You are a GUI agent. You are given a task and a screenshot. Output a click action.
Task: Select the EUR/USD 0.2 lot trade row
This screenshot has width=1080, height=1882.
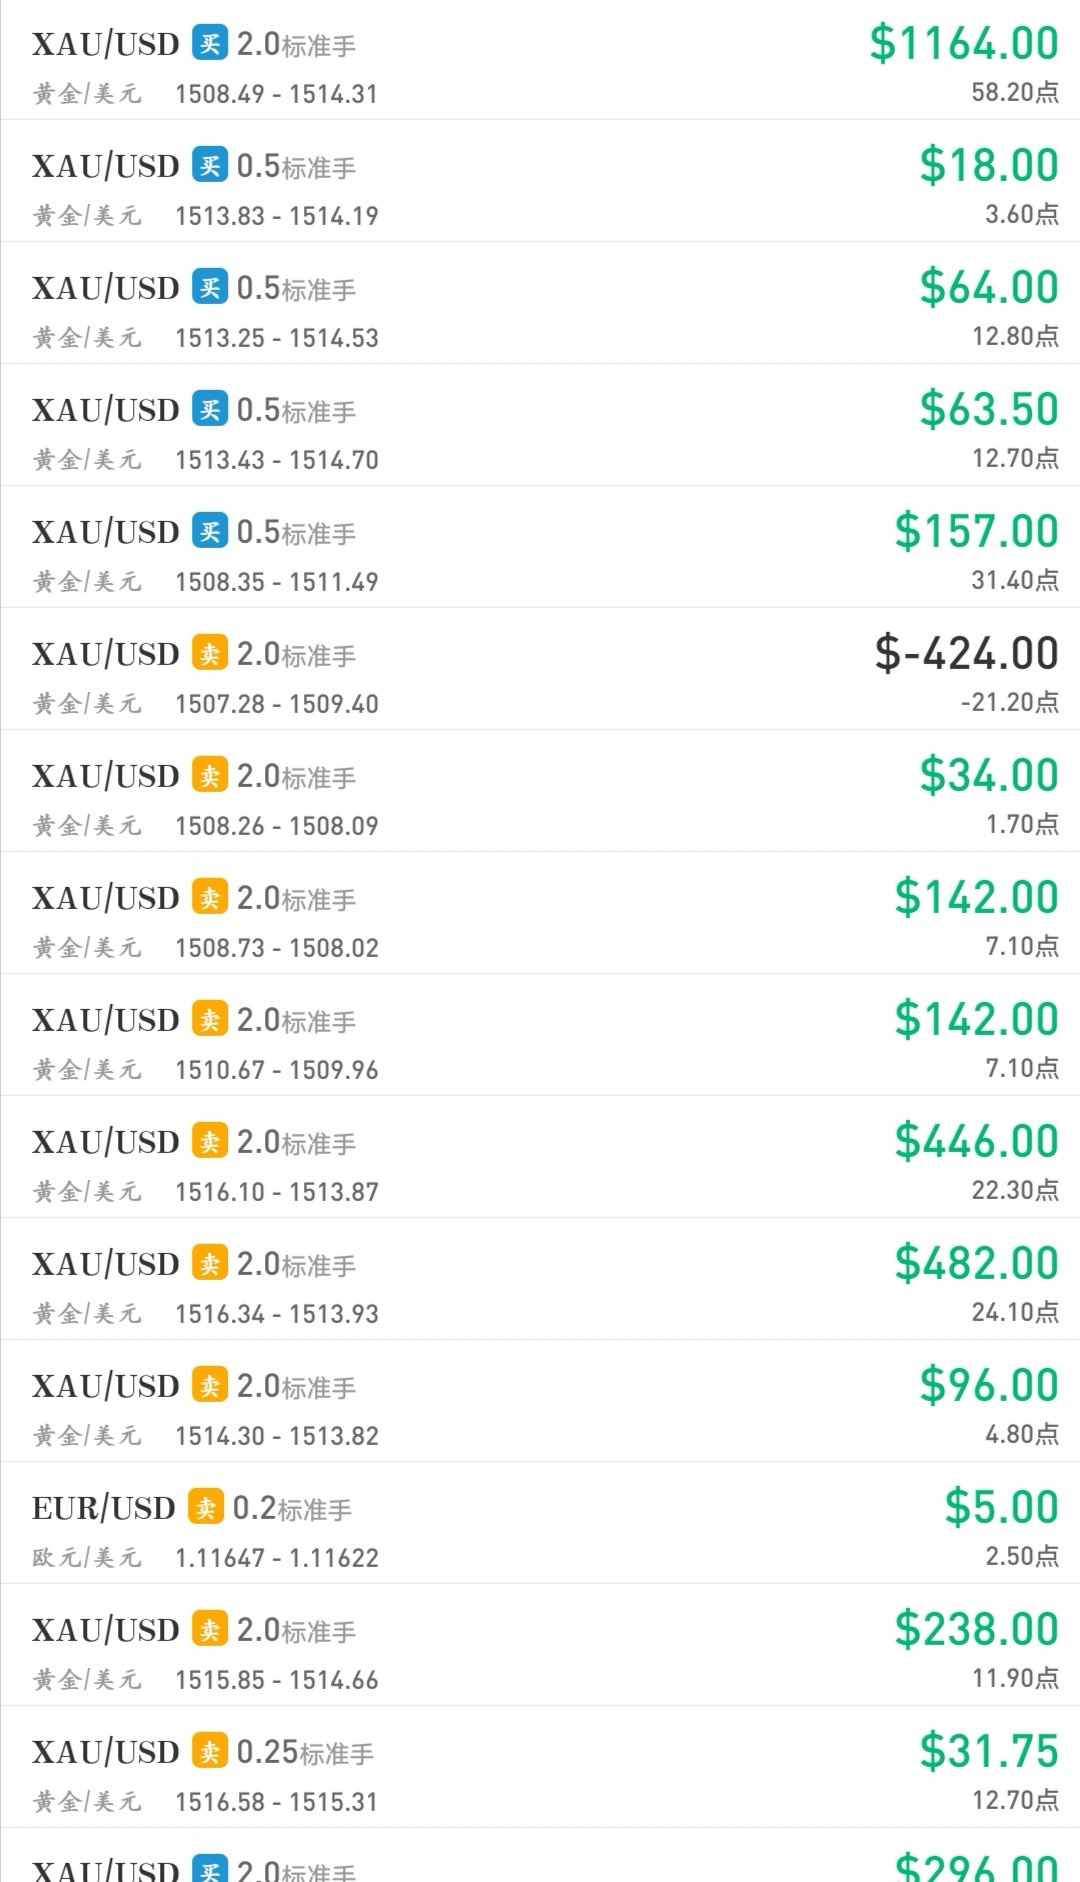(540, 1523)
